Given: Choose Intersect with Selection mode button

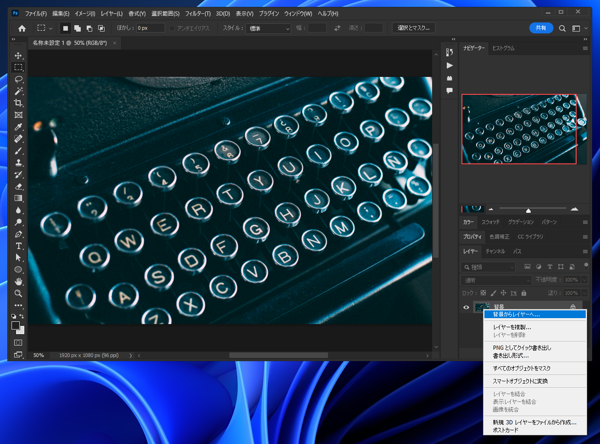Looking at the screenshot, I should pyautogui.click(x=101, y=28).
